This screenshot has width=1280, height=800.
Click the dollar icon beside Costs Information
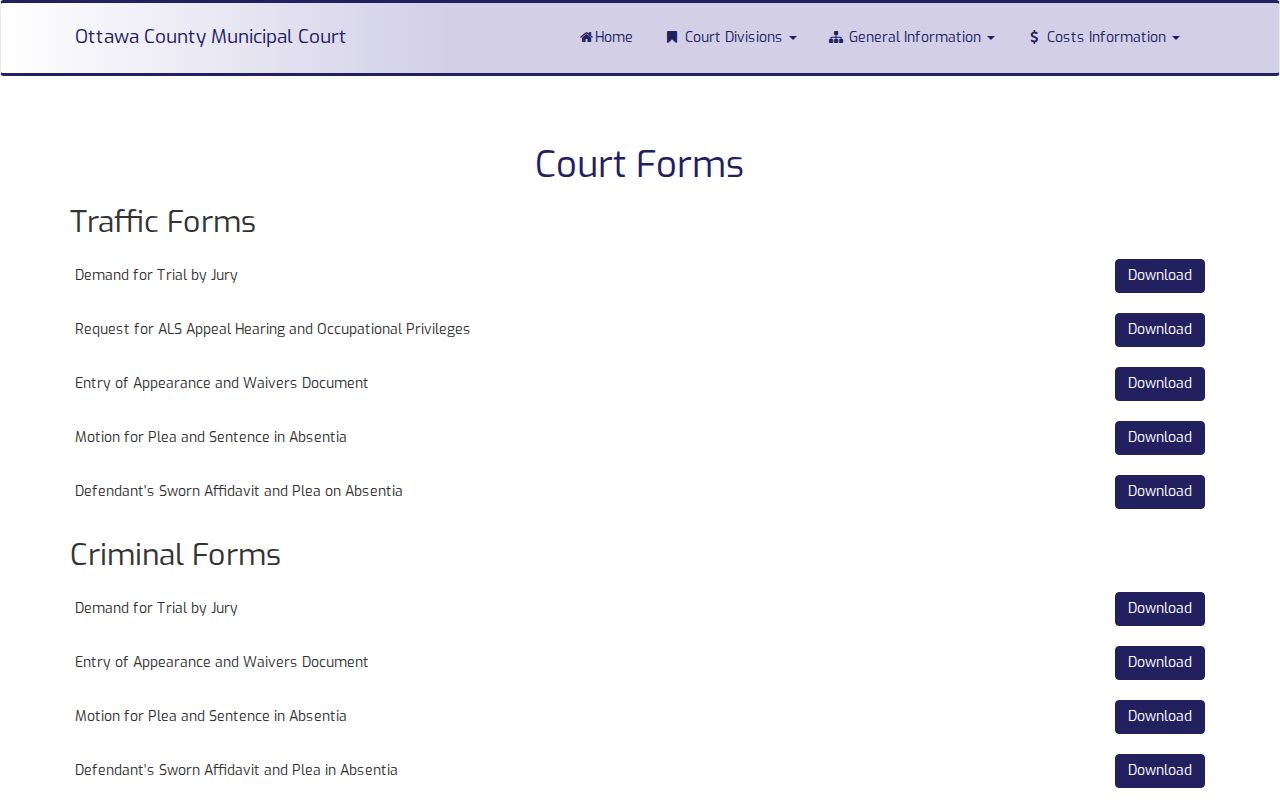(1034, 37)
